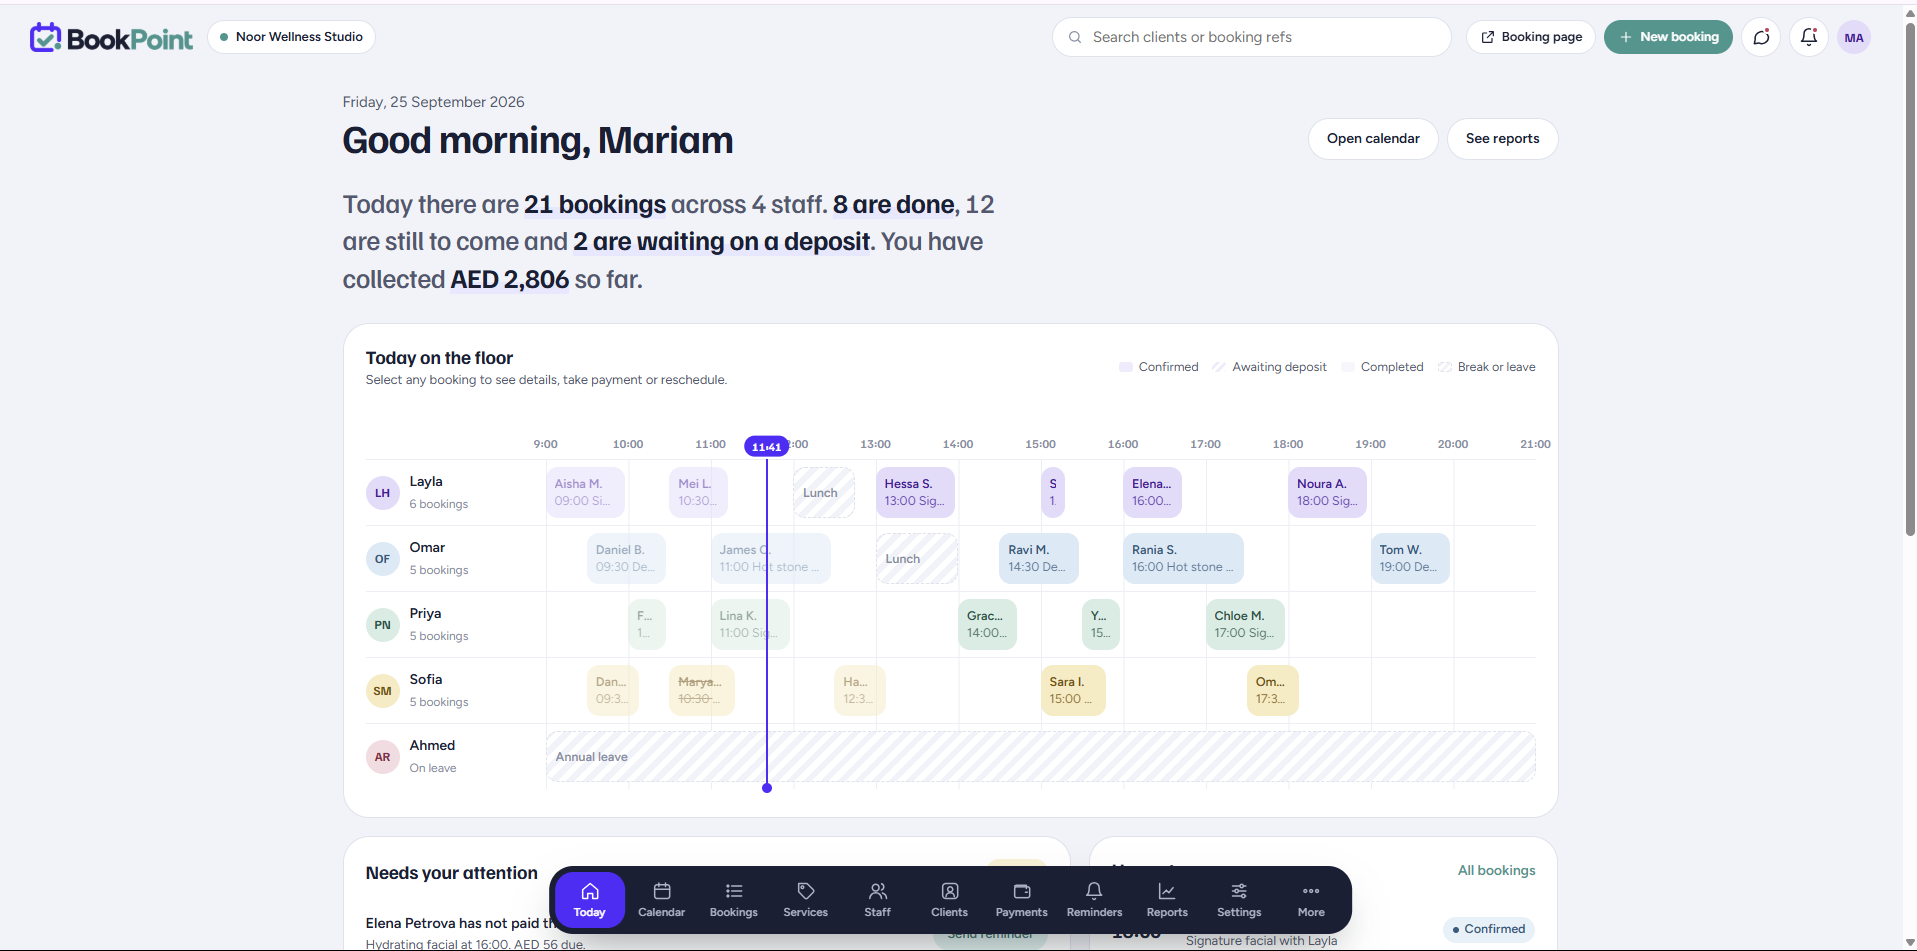
Task: Switch to the Bookings tab
Action: (x=734, y=900)
